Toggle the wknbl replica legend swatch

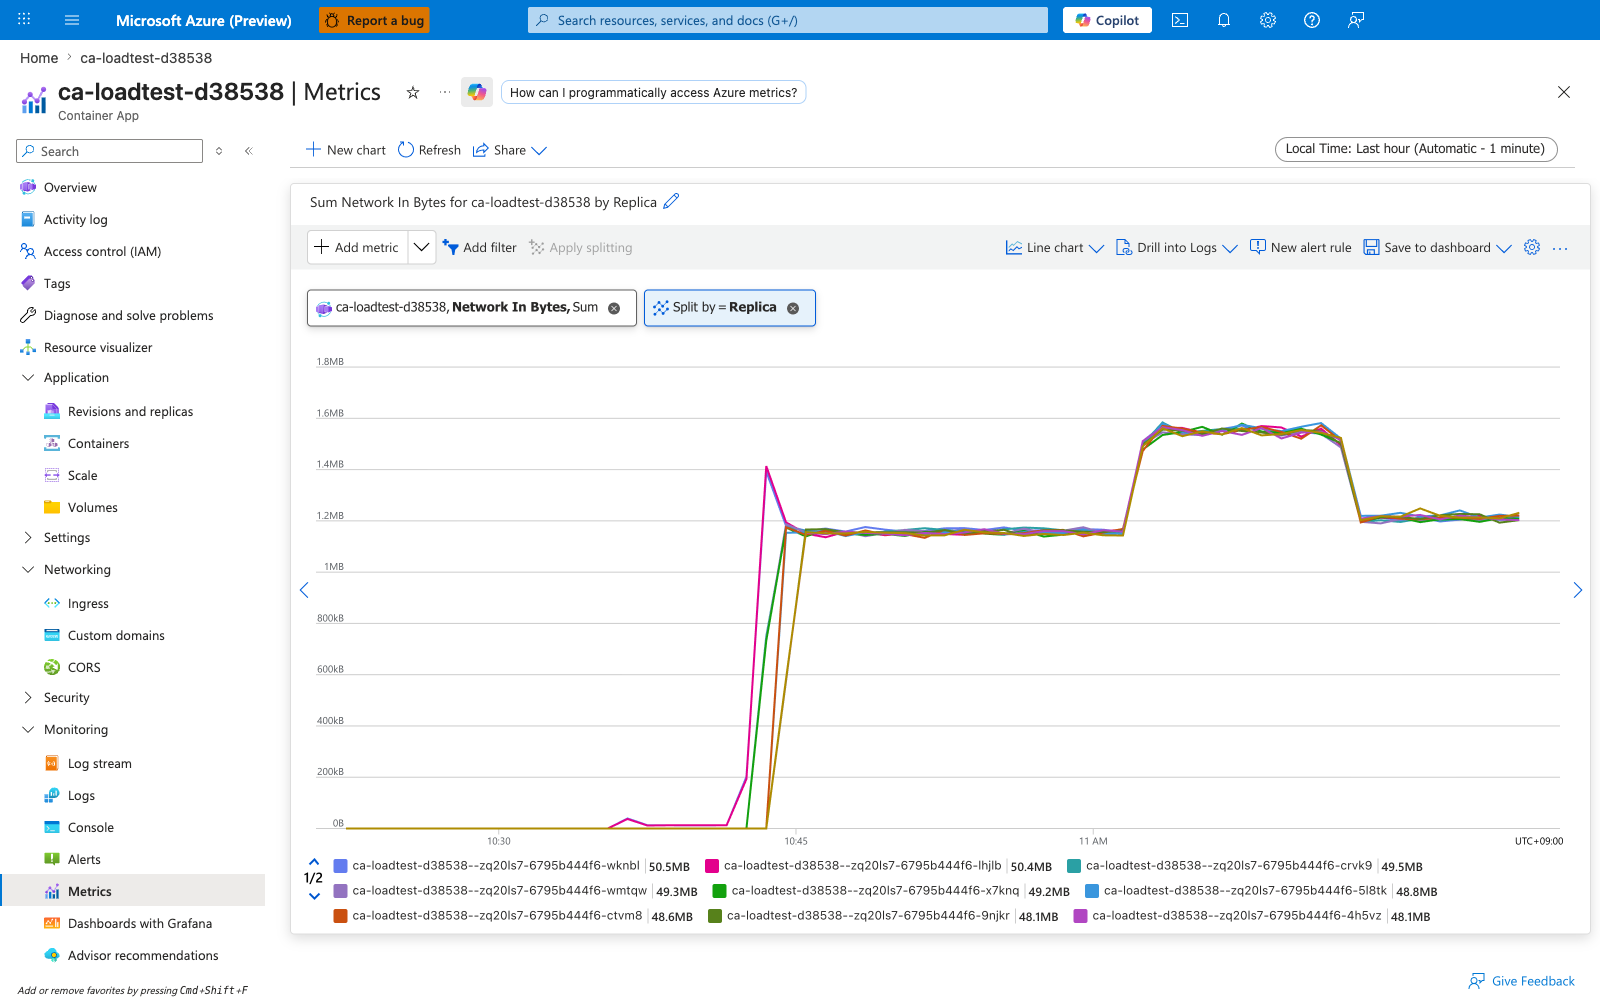tap(340, 866)
